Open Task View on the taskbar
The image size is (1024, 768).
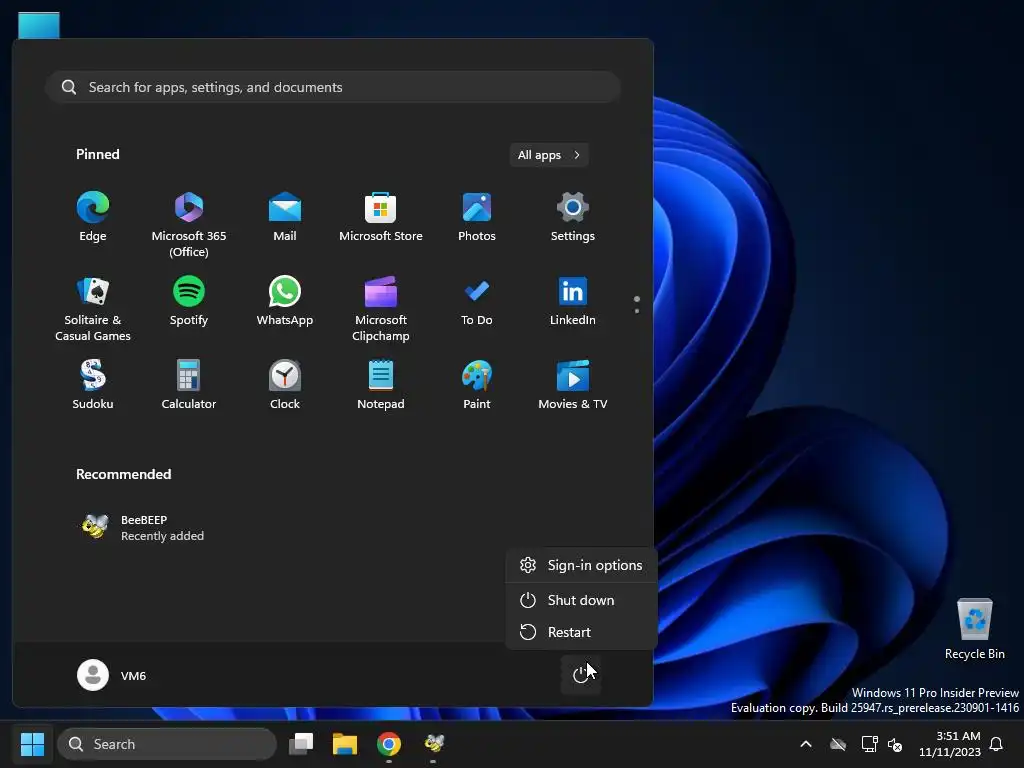(301, 744)
